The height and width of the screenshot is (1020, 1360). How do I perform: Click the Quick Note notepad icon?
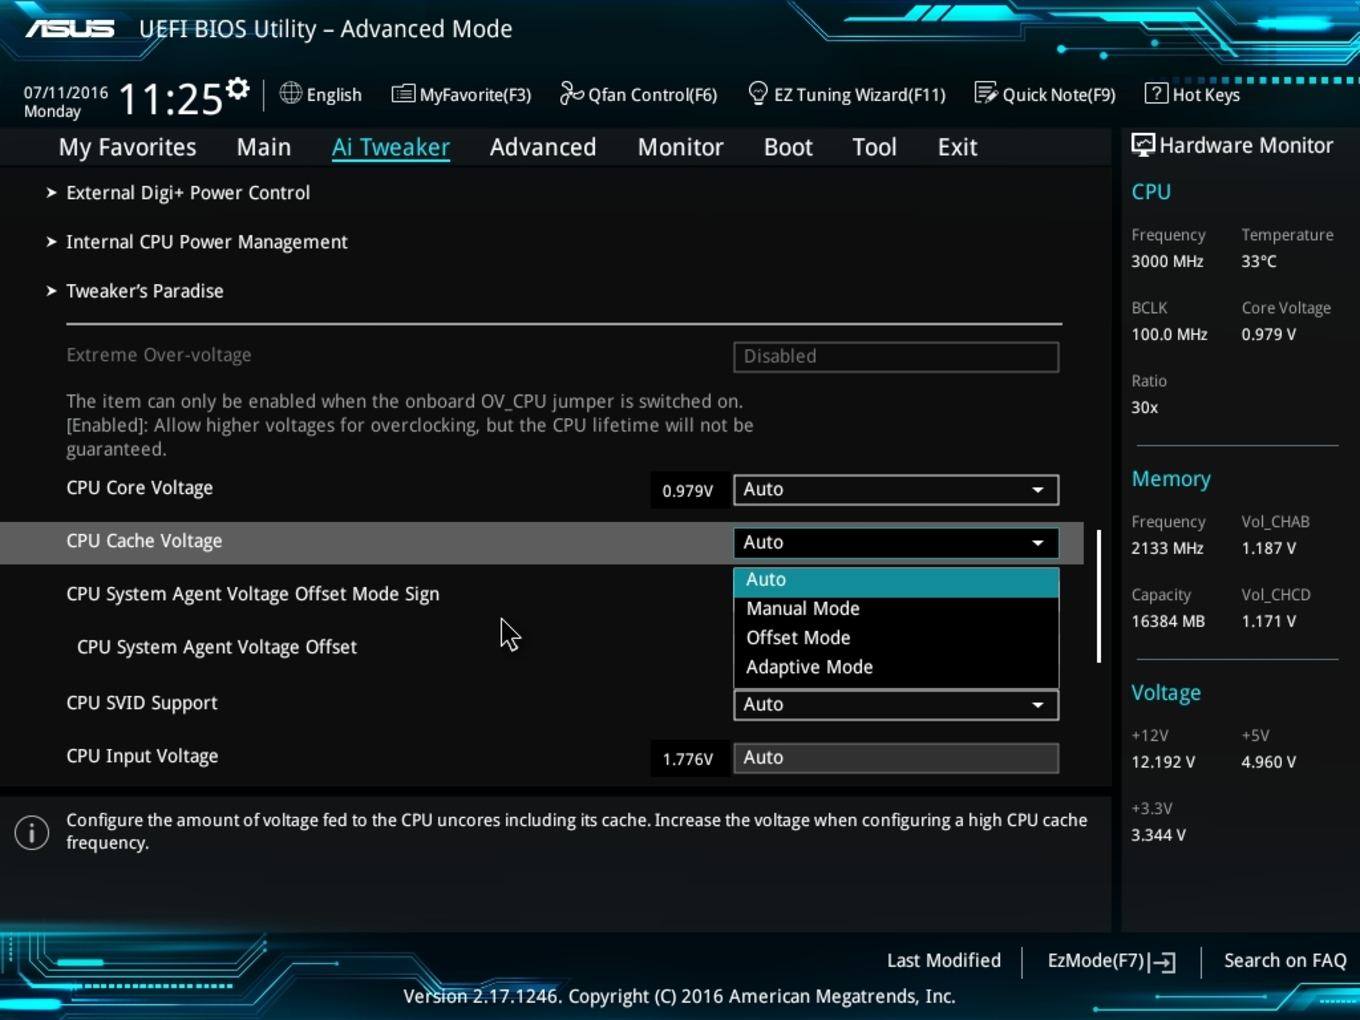coord(986,93)
